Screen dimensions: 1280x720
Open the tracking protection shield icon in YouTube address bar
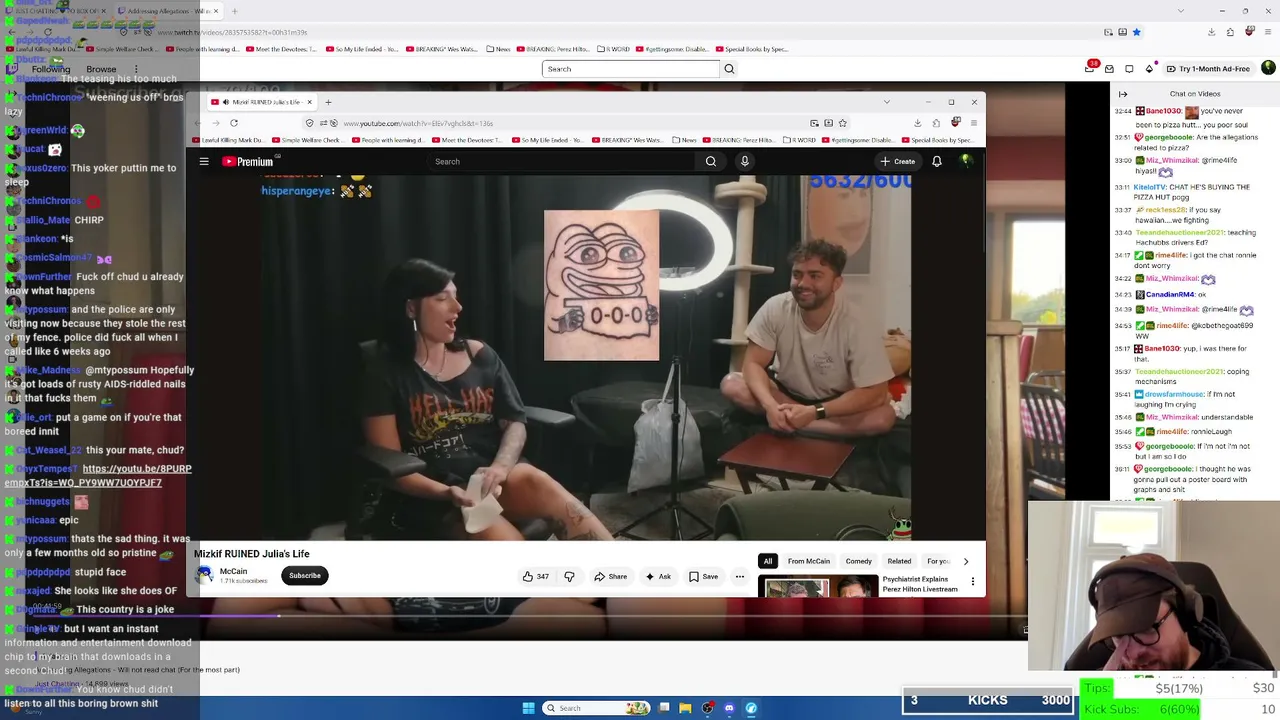[x=309, y=123]
